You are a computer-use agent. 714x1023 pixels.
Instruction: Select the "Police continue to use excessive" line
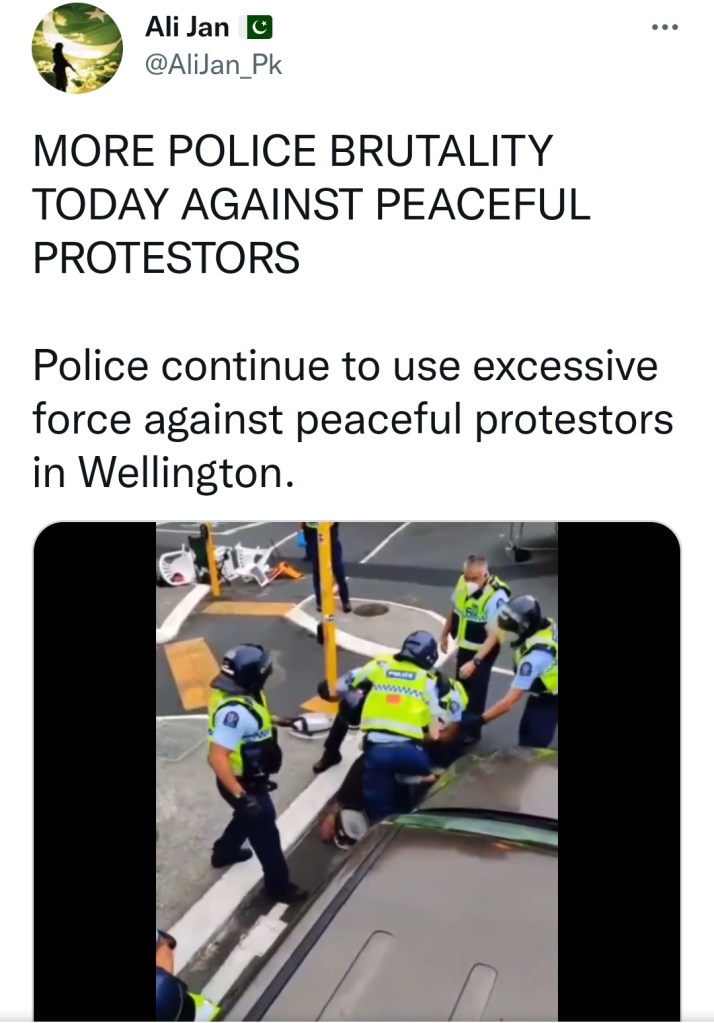pos(345,366)
